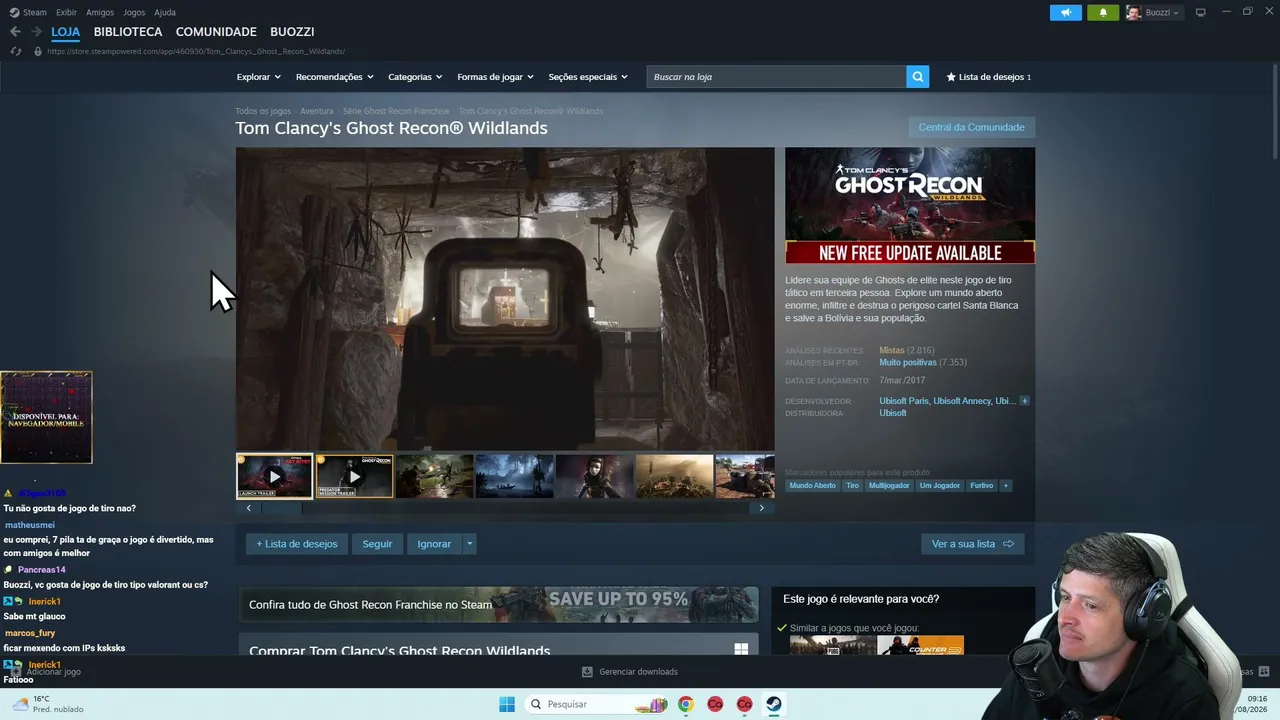Open the Steam announcements megaphone
1280x720 pixels.
1066,12
